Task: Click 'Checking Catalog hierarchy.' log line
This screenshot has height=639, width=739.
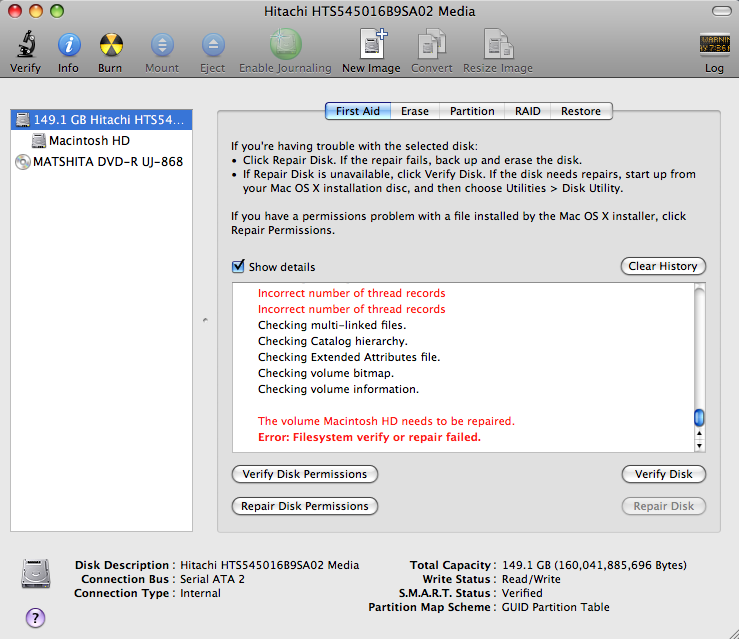Action: (x=333, y=341)
